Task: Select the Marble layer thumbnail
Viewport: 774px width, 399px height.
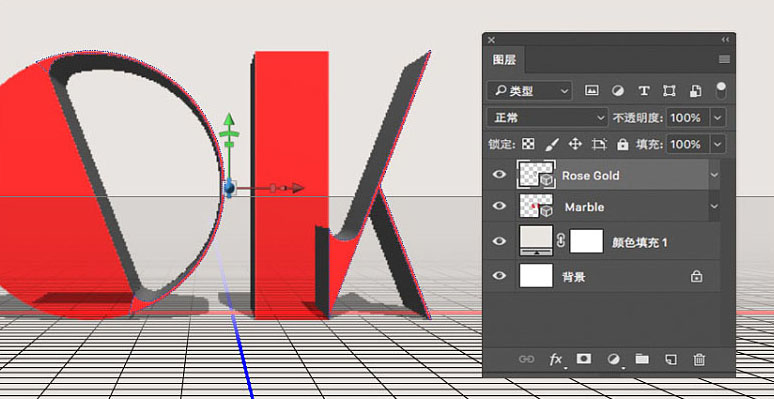Action: tap(536, 206)
